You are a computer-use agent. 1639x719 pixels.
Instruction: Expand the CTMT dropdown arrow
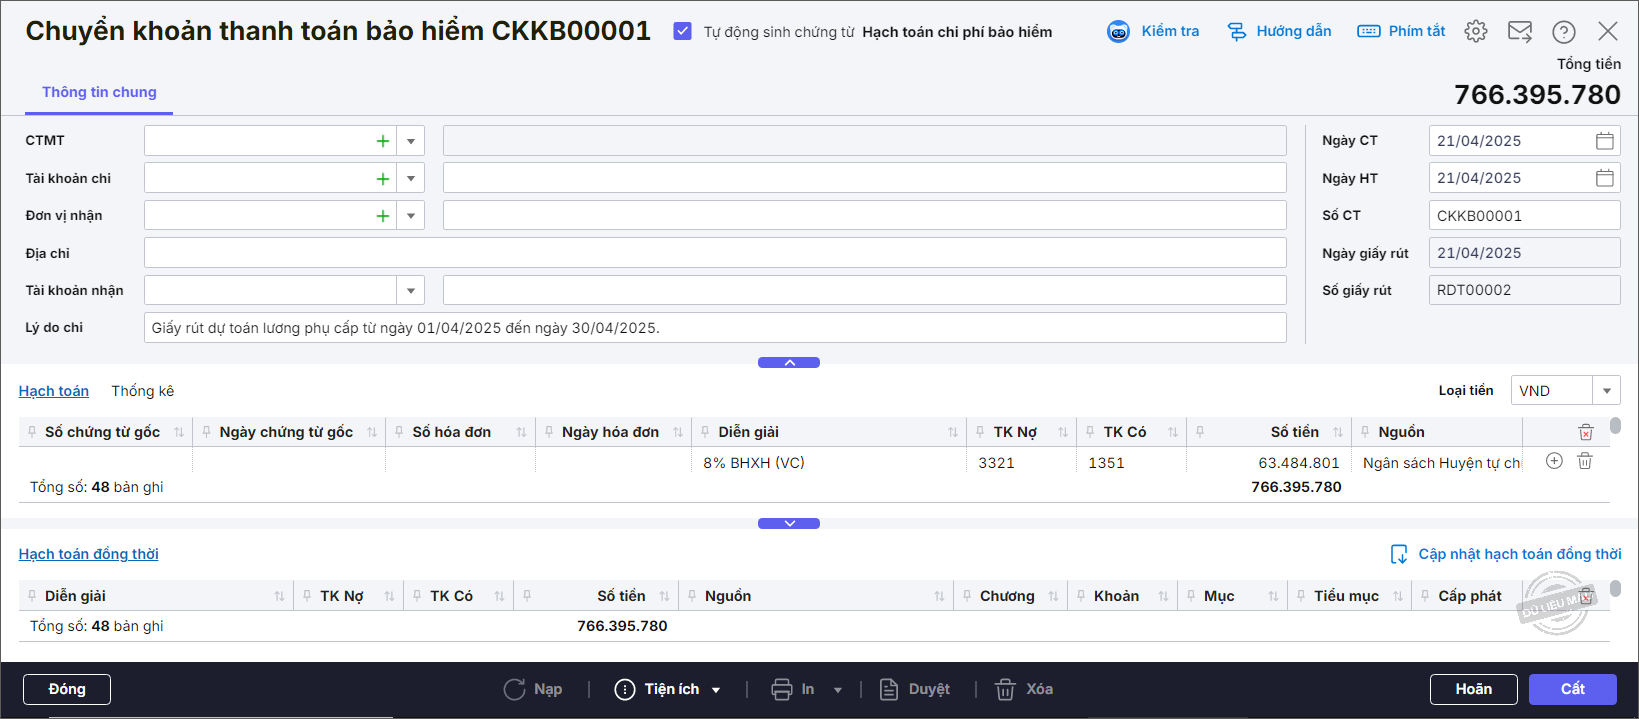(x=411, y=141)
